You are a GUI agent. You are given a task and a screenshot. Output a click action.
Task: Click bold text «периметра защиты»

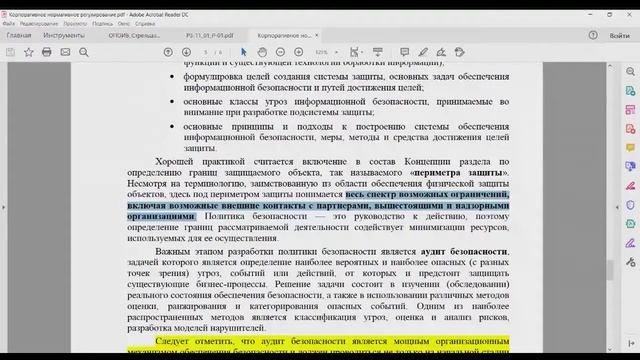[458, 172]
